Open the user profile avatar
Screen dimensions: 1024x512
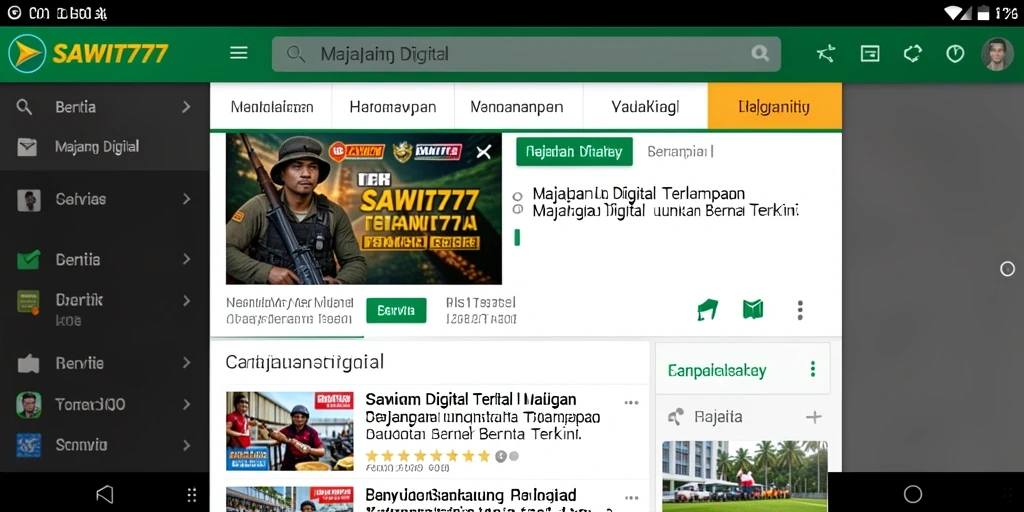pos(997,54)
